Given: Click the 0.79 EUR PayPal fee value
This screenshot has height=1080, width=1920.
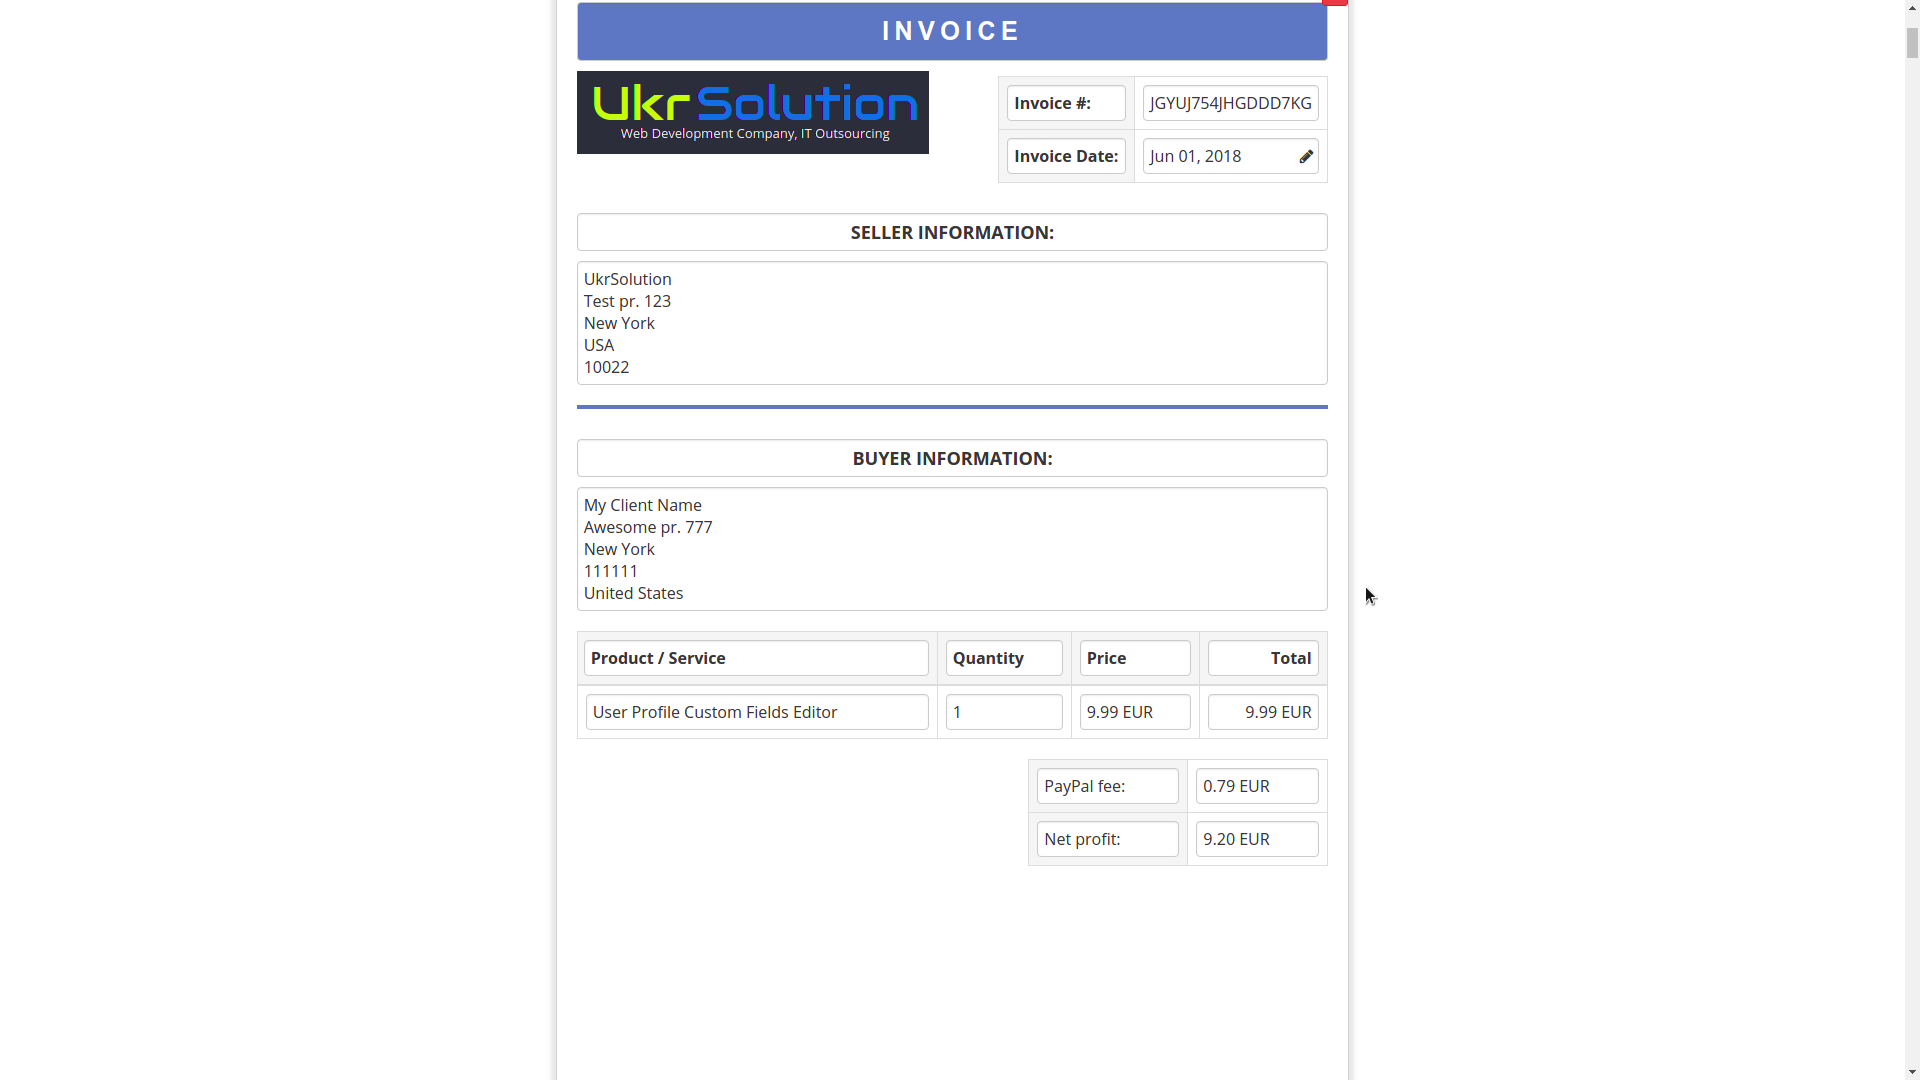Looking at the screenshot, I should [1255, 786].
